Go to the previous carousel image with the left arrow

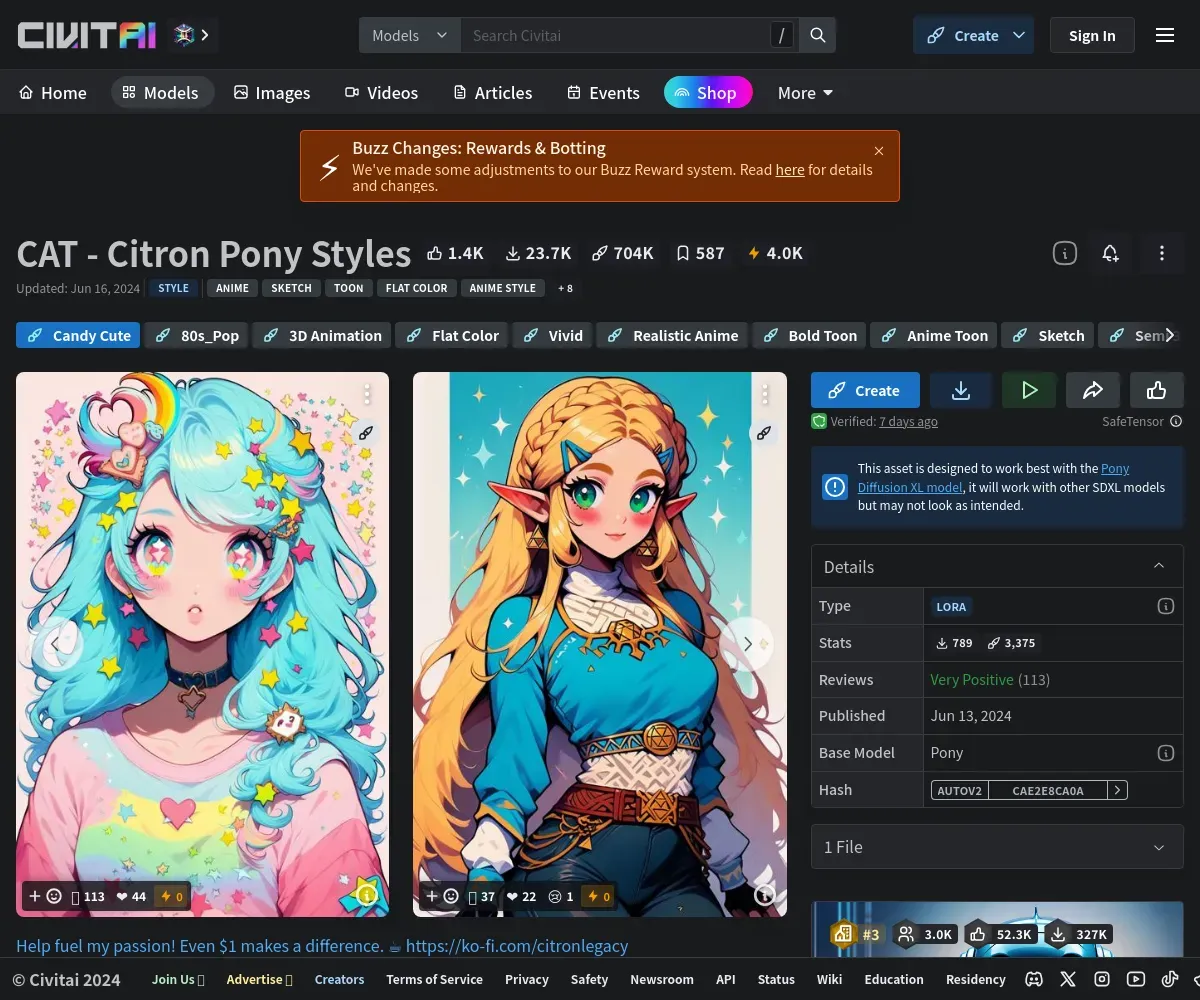tap(57, 644)
